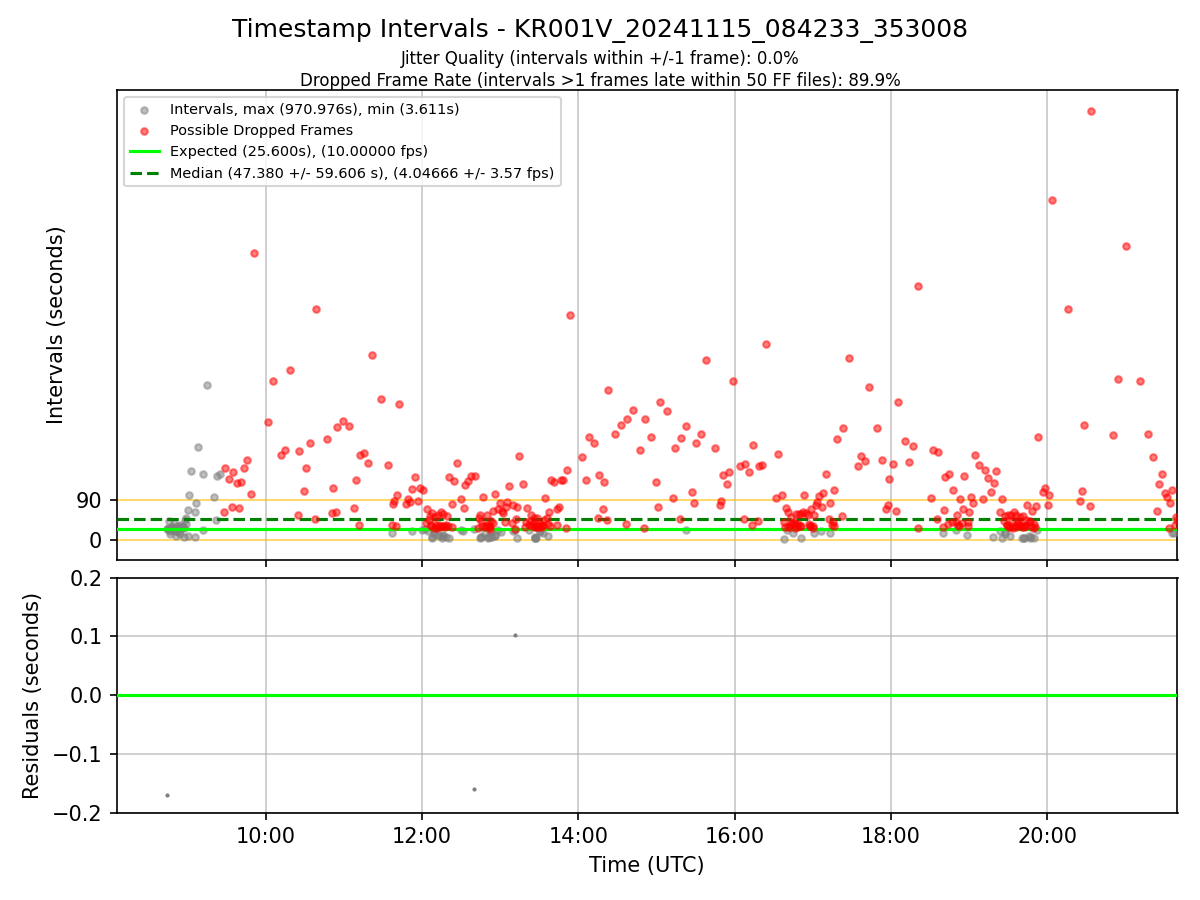Click the −0.2 residuals tick label
The height and width of the screenshot is (900, 1200).
[x=78, y=813]
